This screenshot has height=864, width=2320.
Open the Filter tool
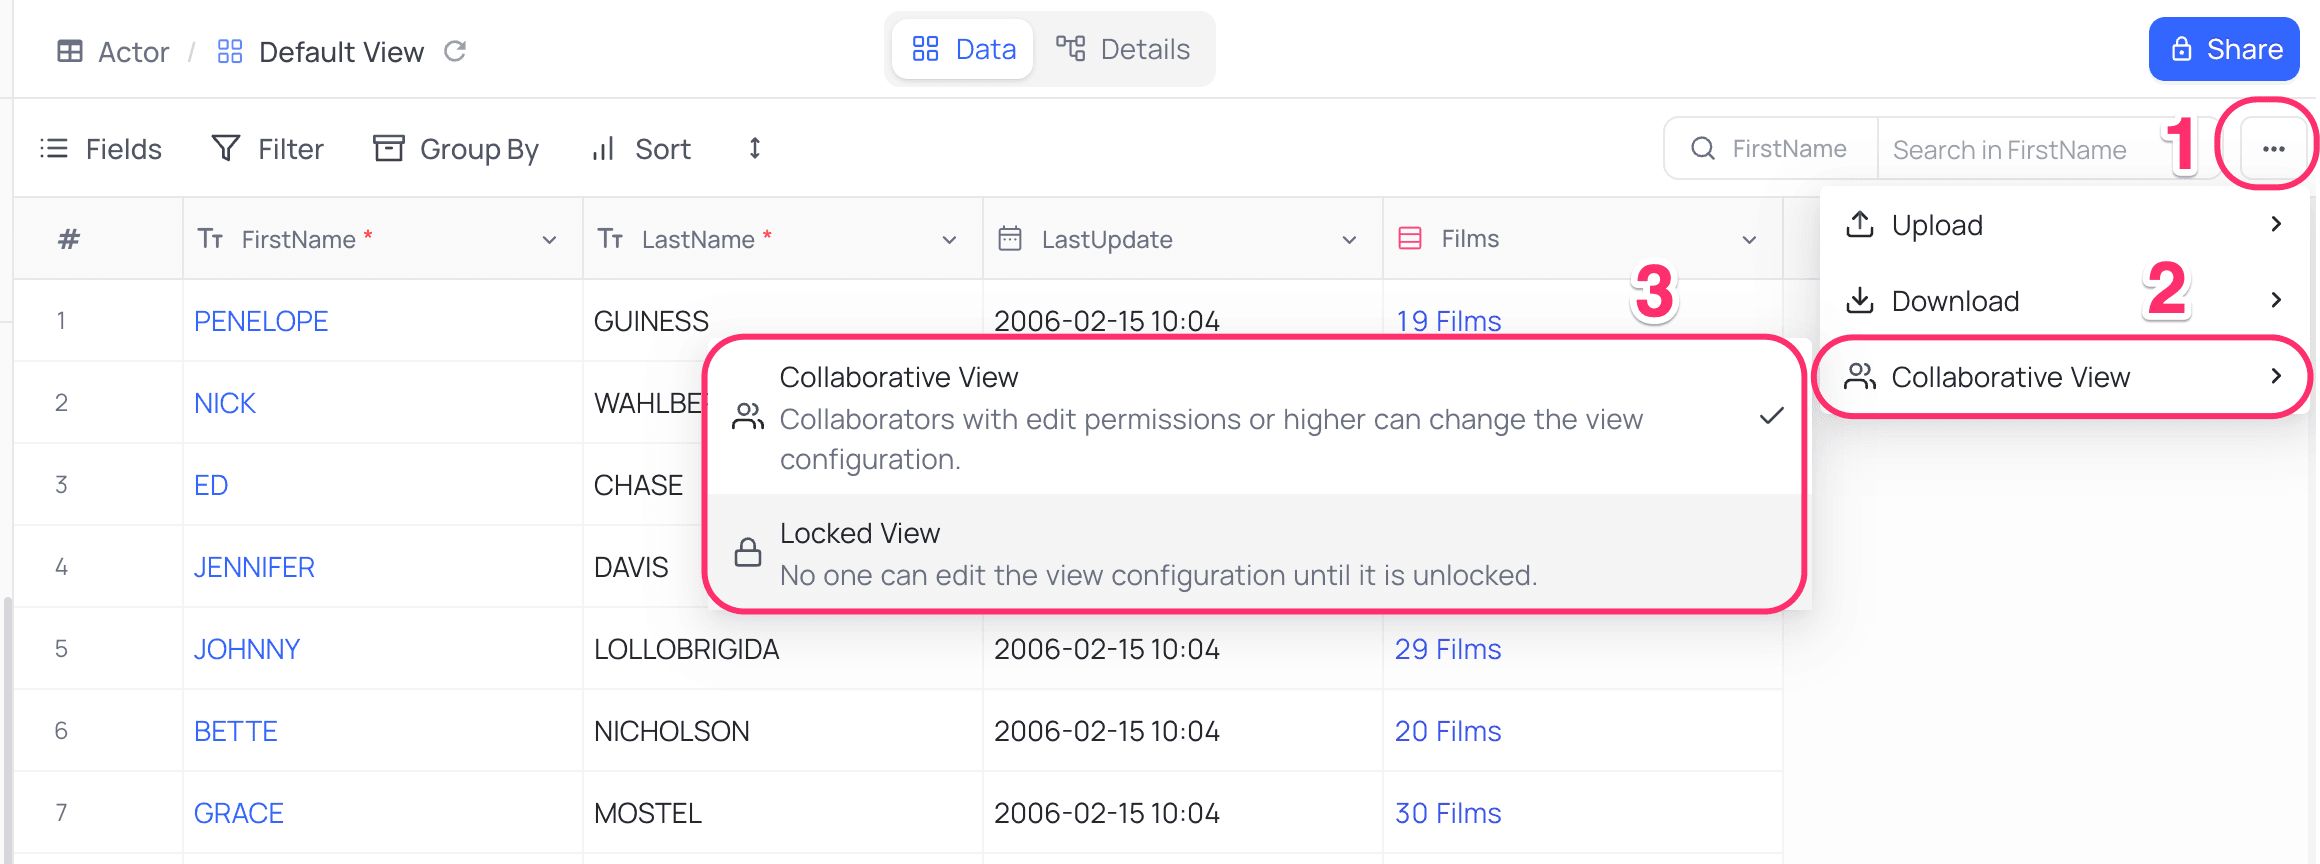268,149
